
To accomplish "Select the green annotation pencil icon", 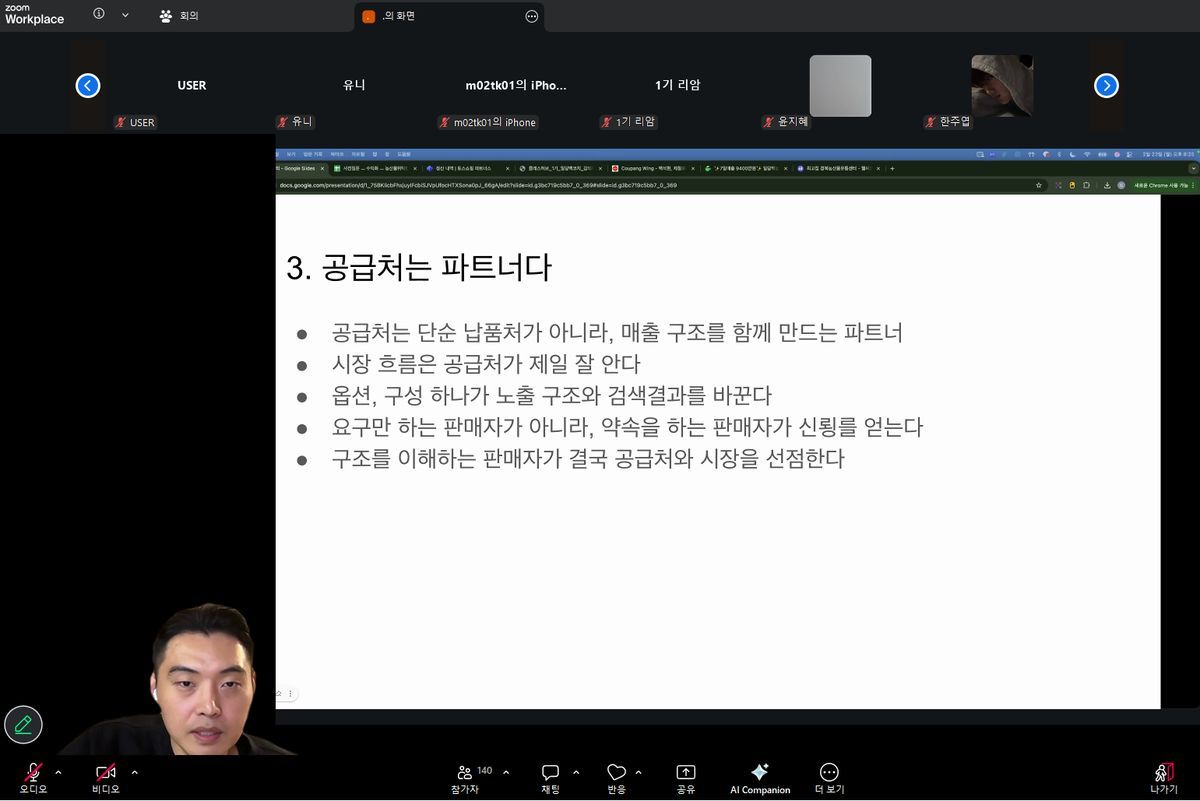I will pyautogui.click(x=23, y=724).
